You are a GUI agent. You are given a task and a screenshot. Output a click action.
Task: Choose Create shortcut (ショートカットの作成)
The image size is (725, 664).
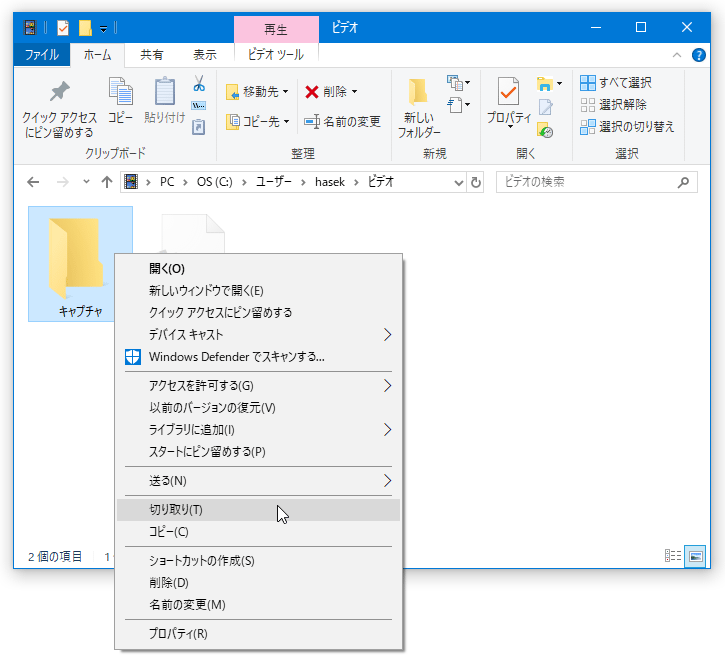(258, 560)
